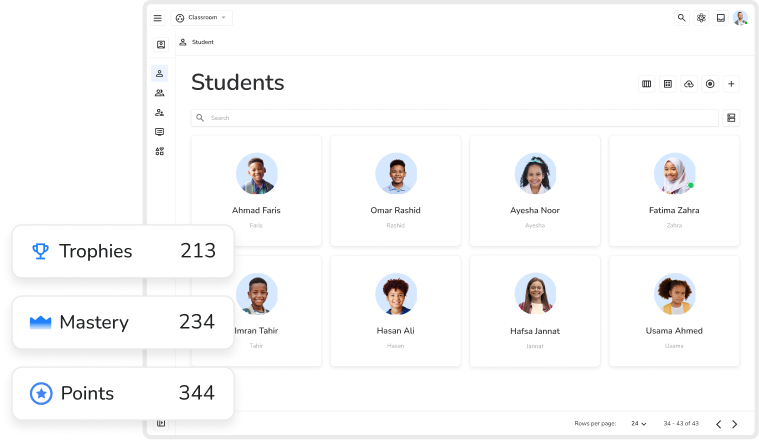Go to the next page arrow
Screen dimensions: 759x440
tap(735, 424)
